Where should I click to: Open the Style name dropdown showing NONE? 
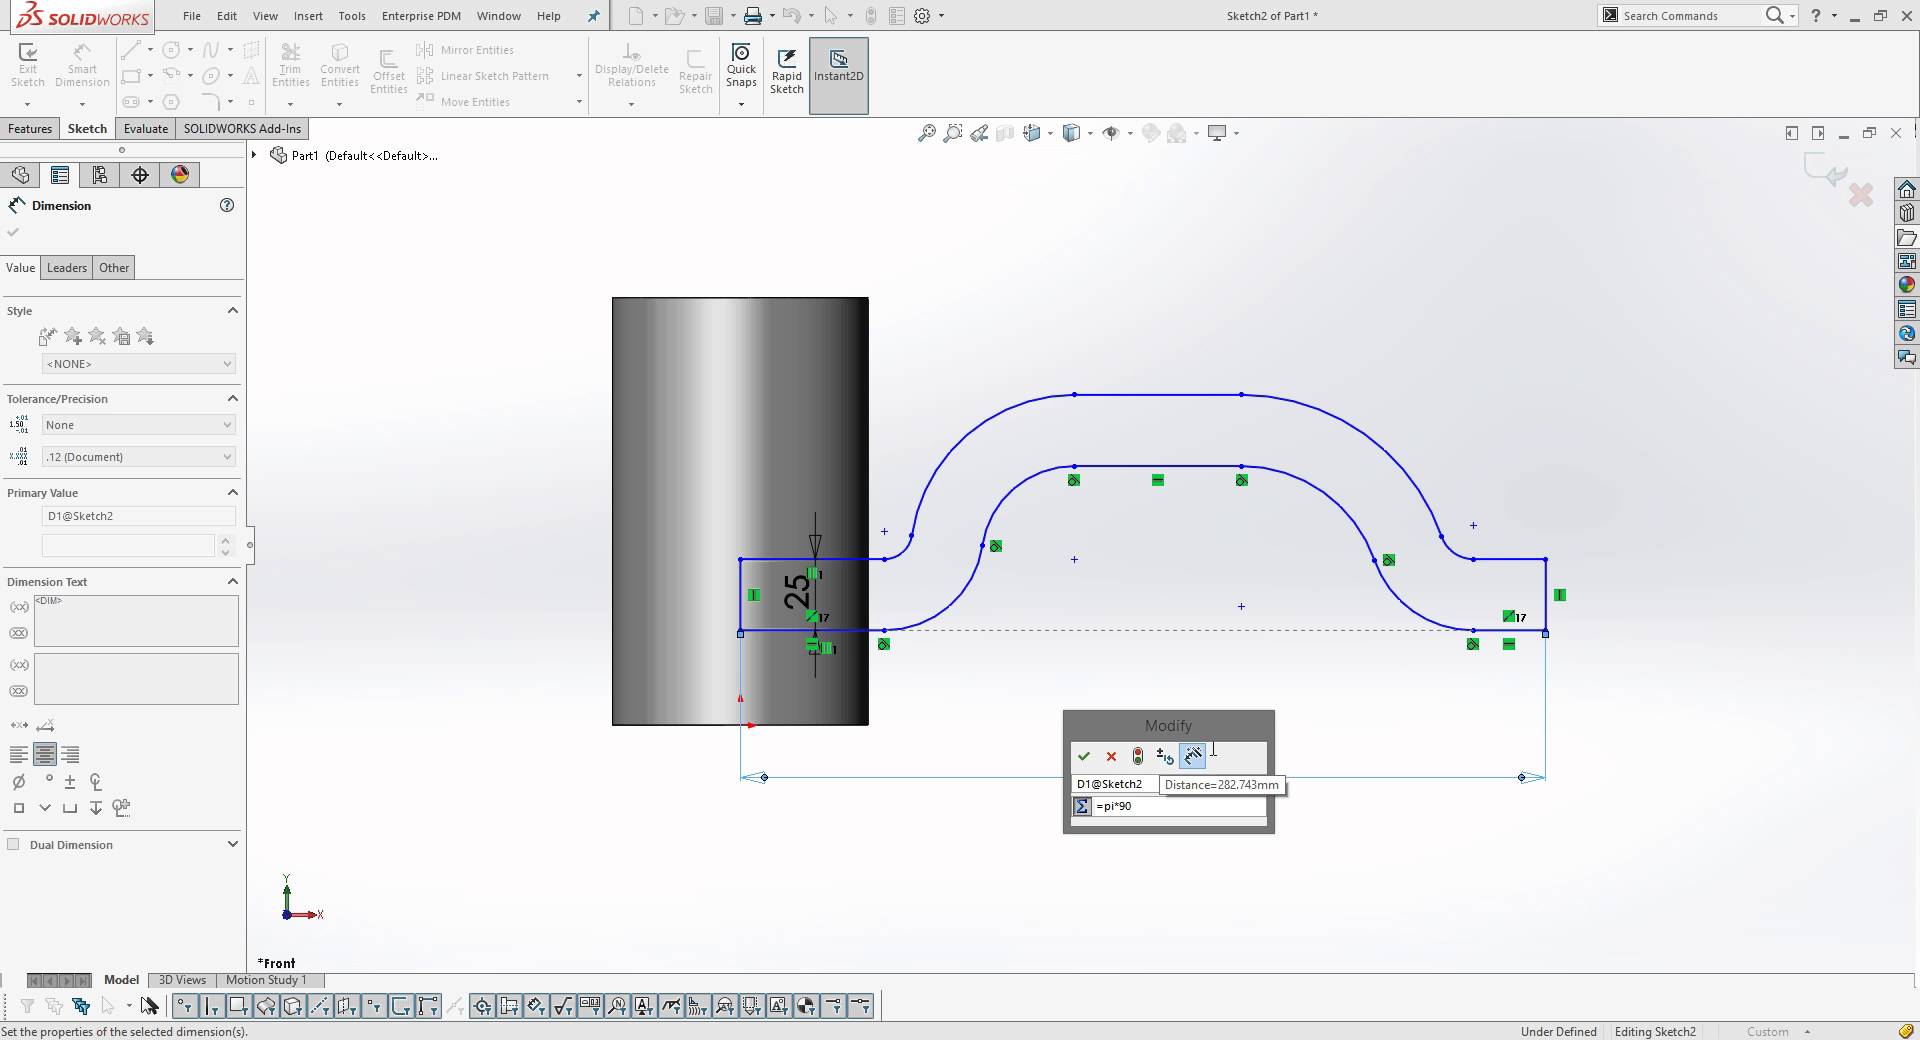[x=138, y=364]
